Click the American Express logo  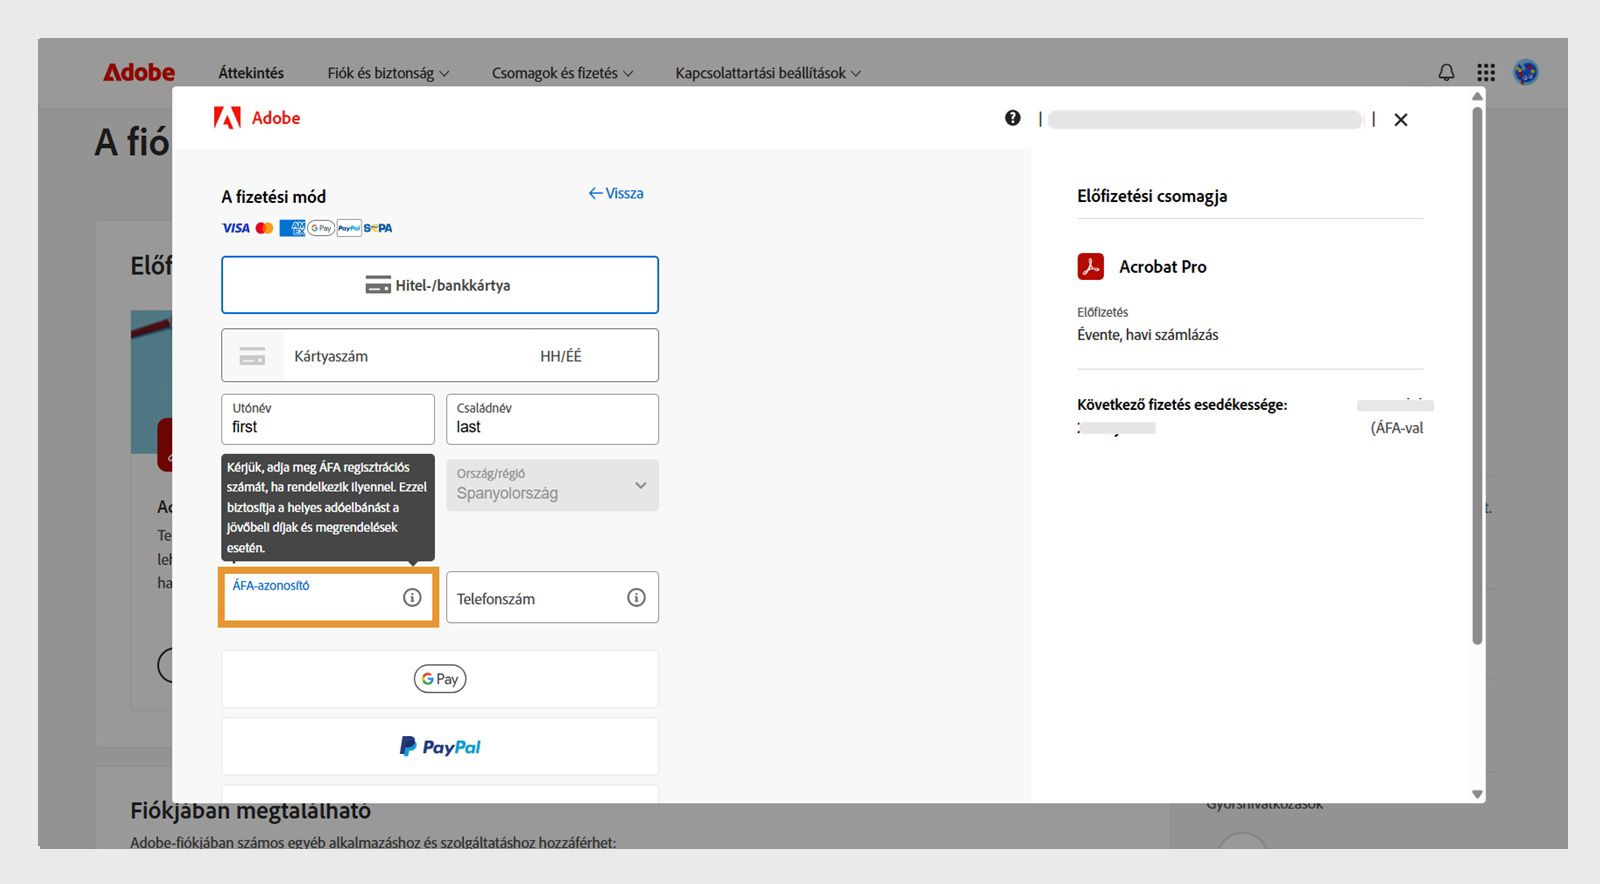pyautogui.click(x=292, y=228)
